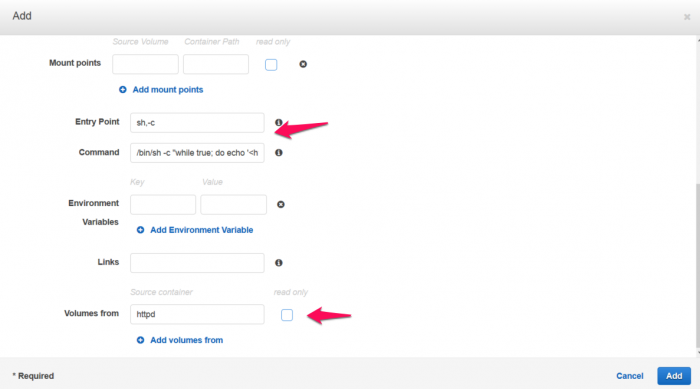This screenshot has height=389, width=700.
Task: Cancel the Add dialog
Action: 629,376
